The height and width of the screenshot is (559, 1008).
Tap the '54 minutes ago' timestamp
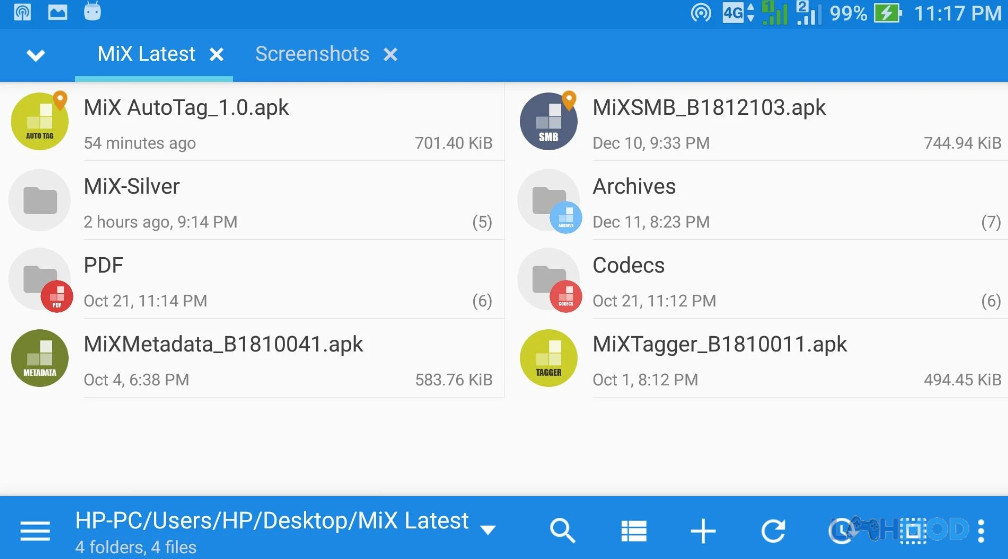click(140, 143)
